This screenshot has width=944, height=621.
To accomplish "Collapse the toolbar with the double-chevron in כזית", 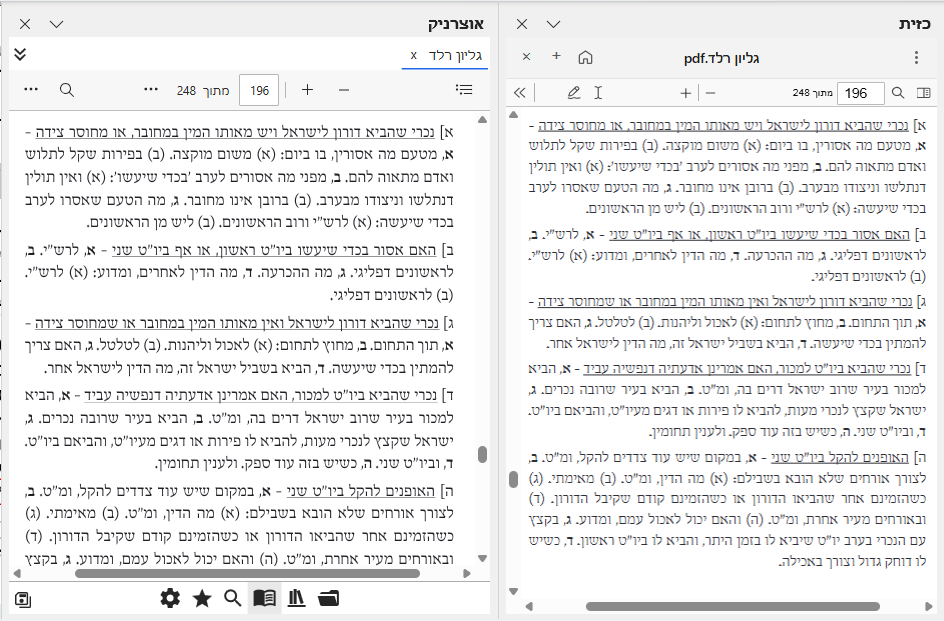I will point(521,91).
